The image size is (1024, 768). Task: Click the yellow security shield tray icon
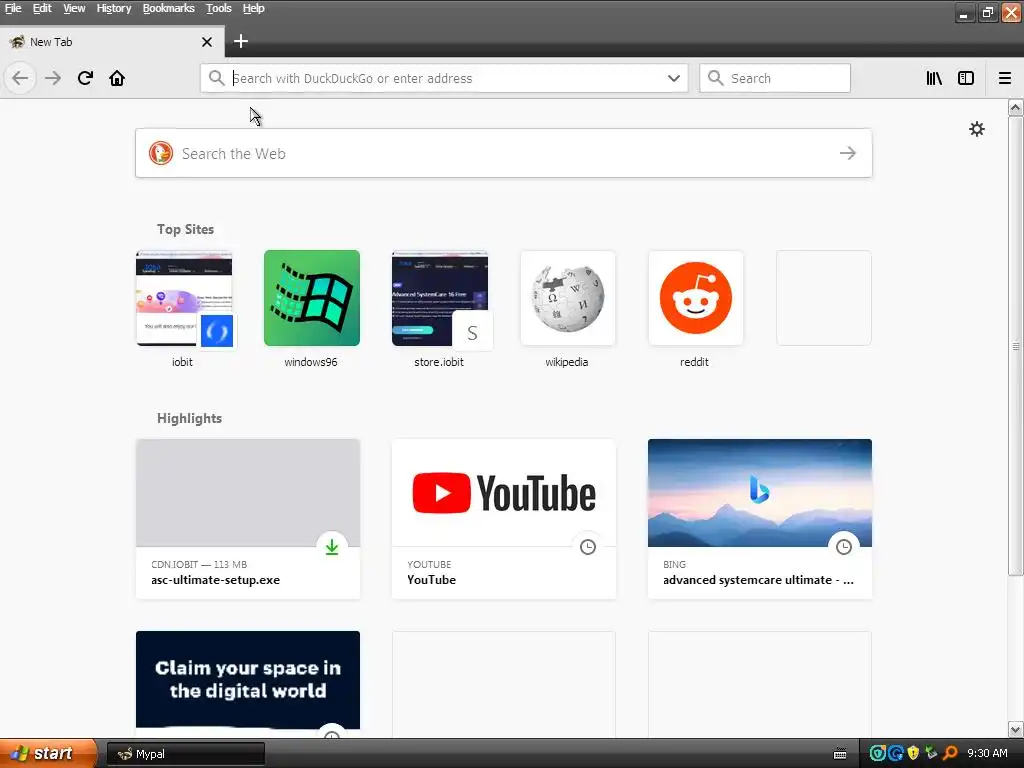[913, 754]
